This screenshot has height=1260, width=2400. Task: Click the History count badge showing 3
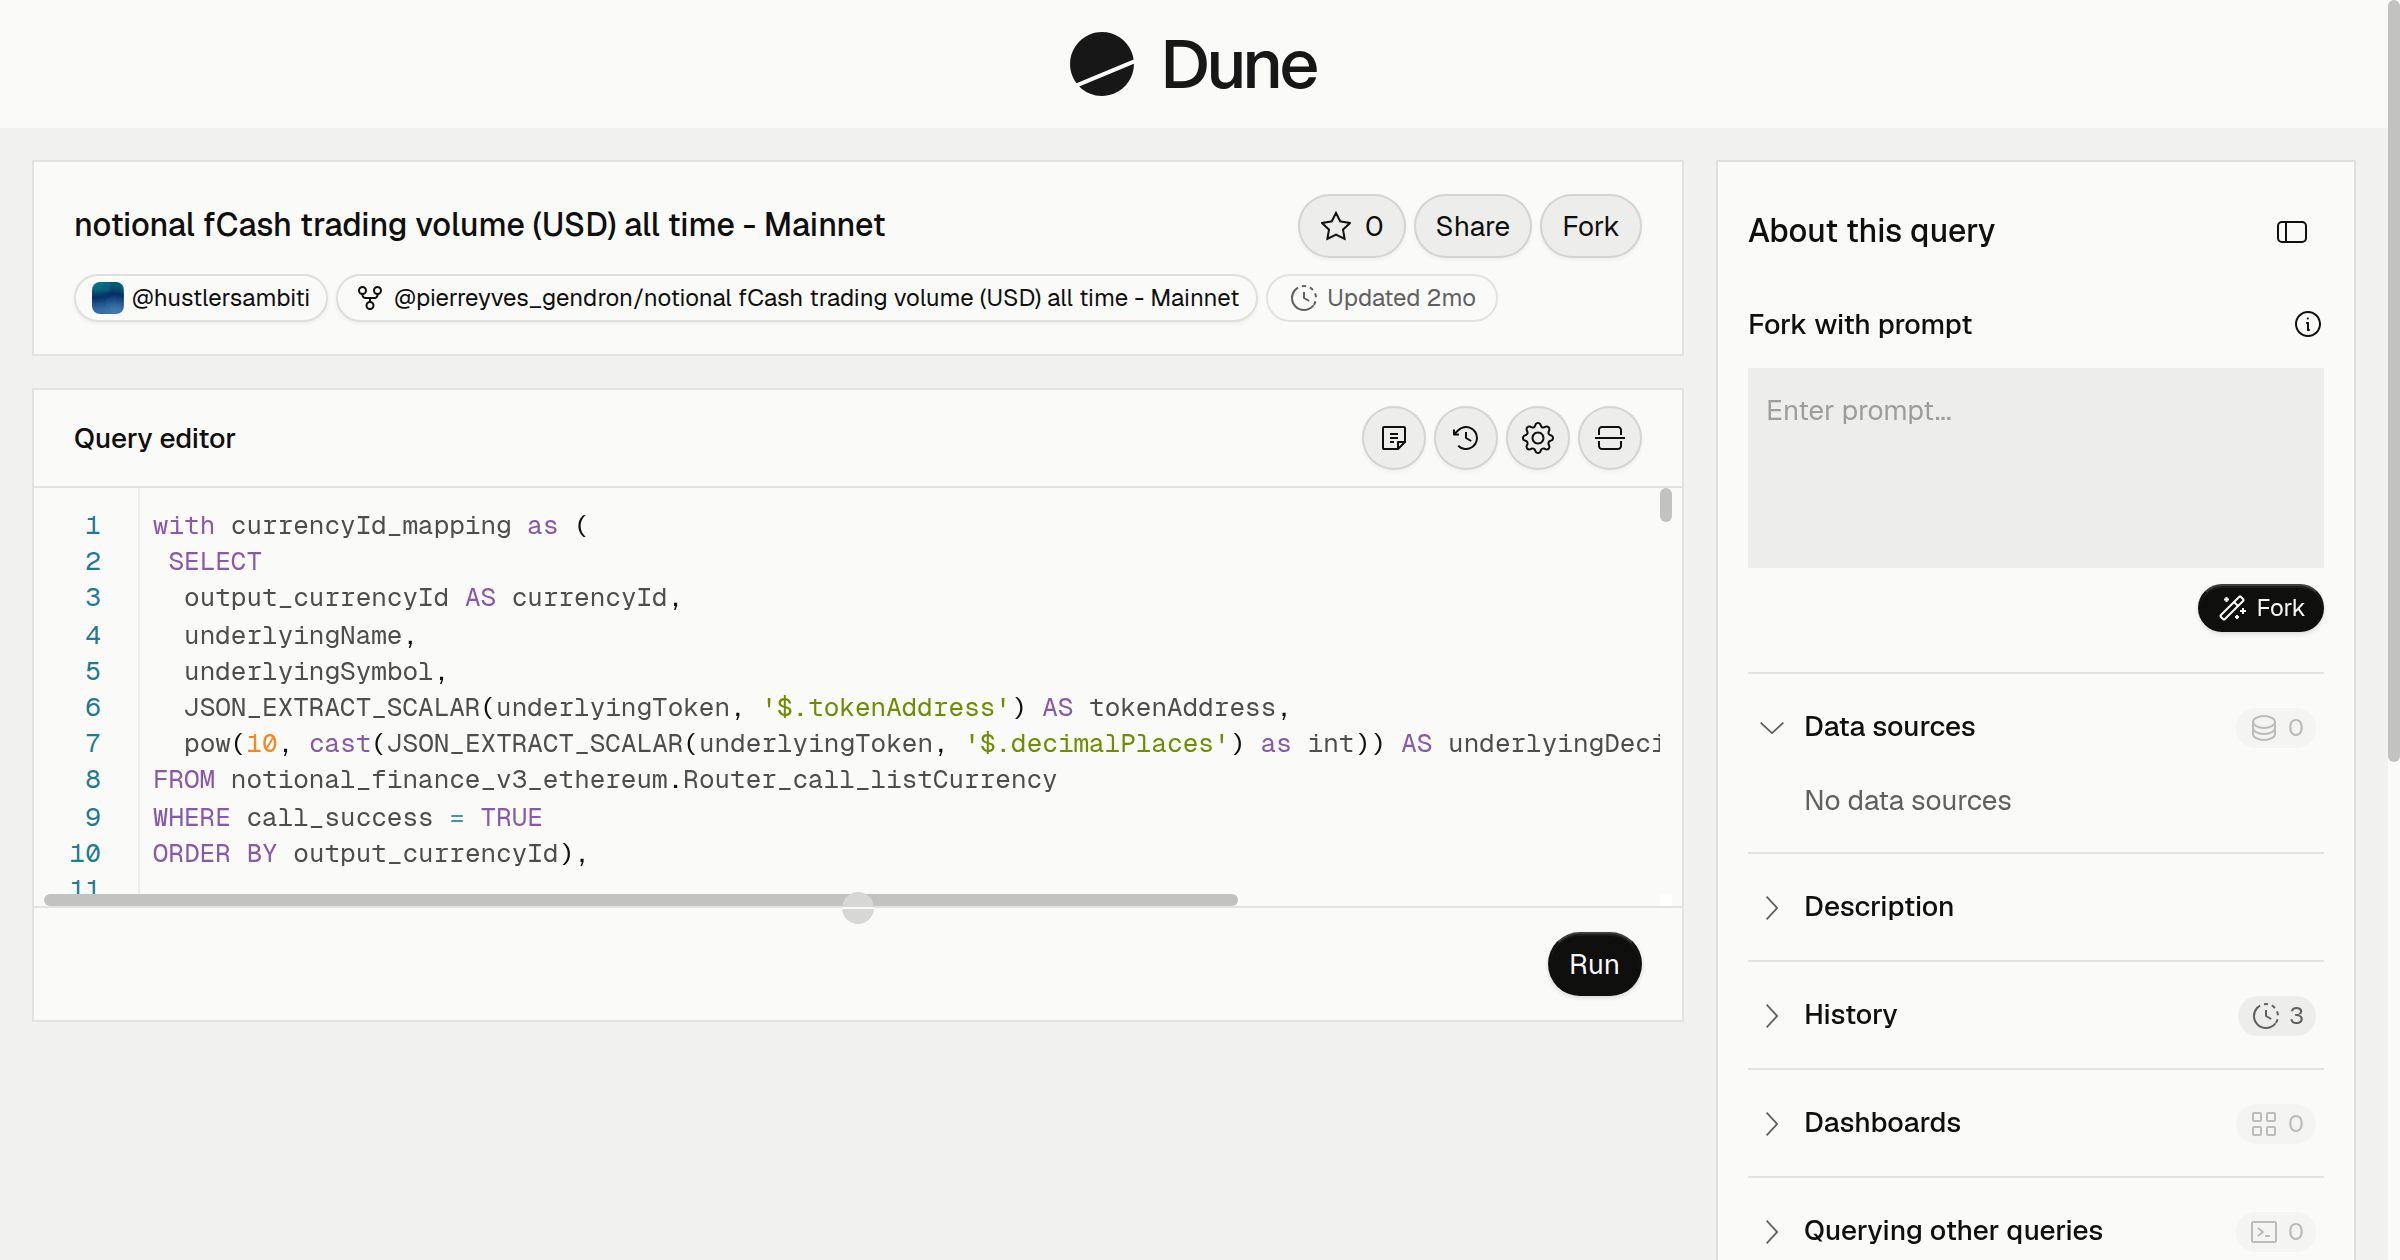pyautogui.click(x=2277, y=1016)
